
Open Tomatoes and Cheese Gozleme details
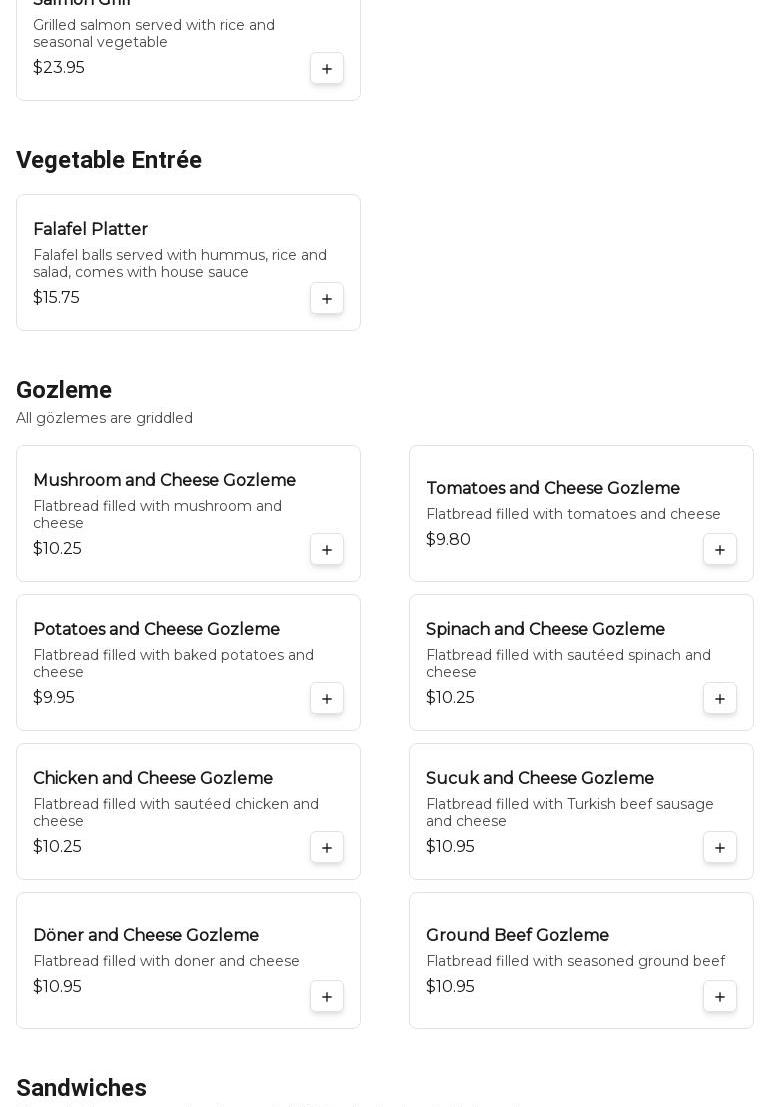click(553, 489)
